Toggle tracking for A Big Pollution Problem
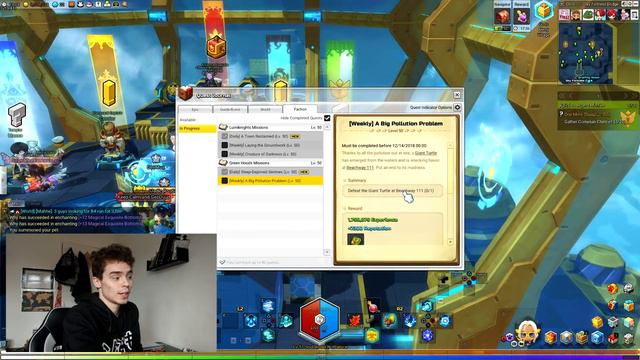The image size is (640, 360). point(224,181)
